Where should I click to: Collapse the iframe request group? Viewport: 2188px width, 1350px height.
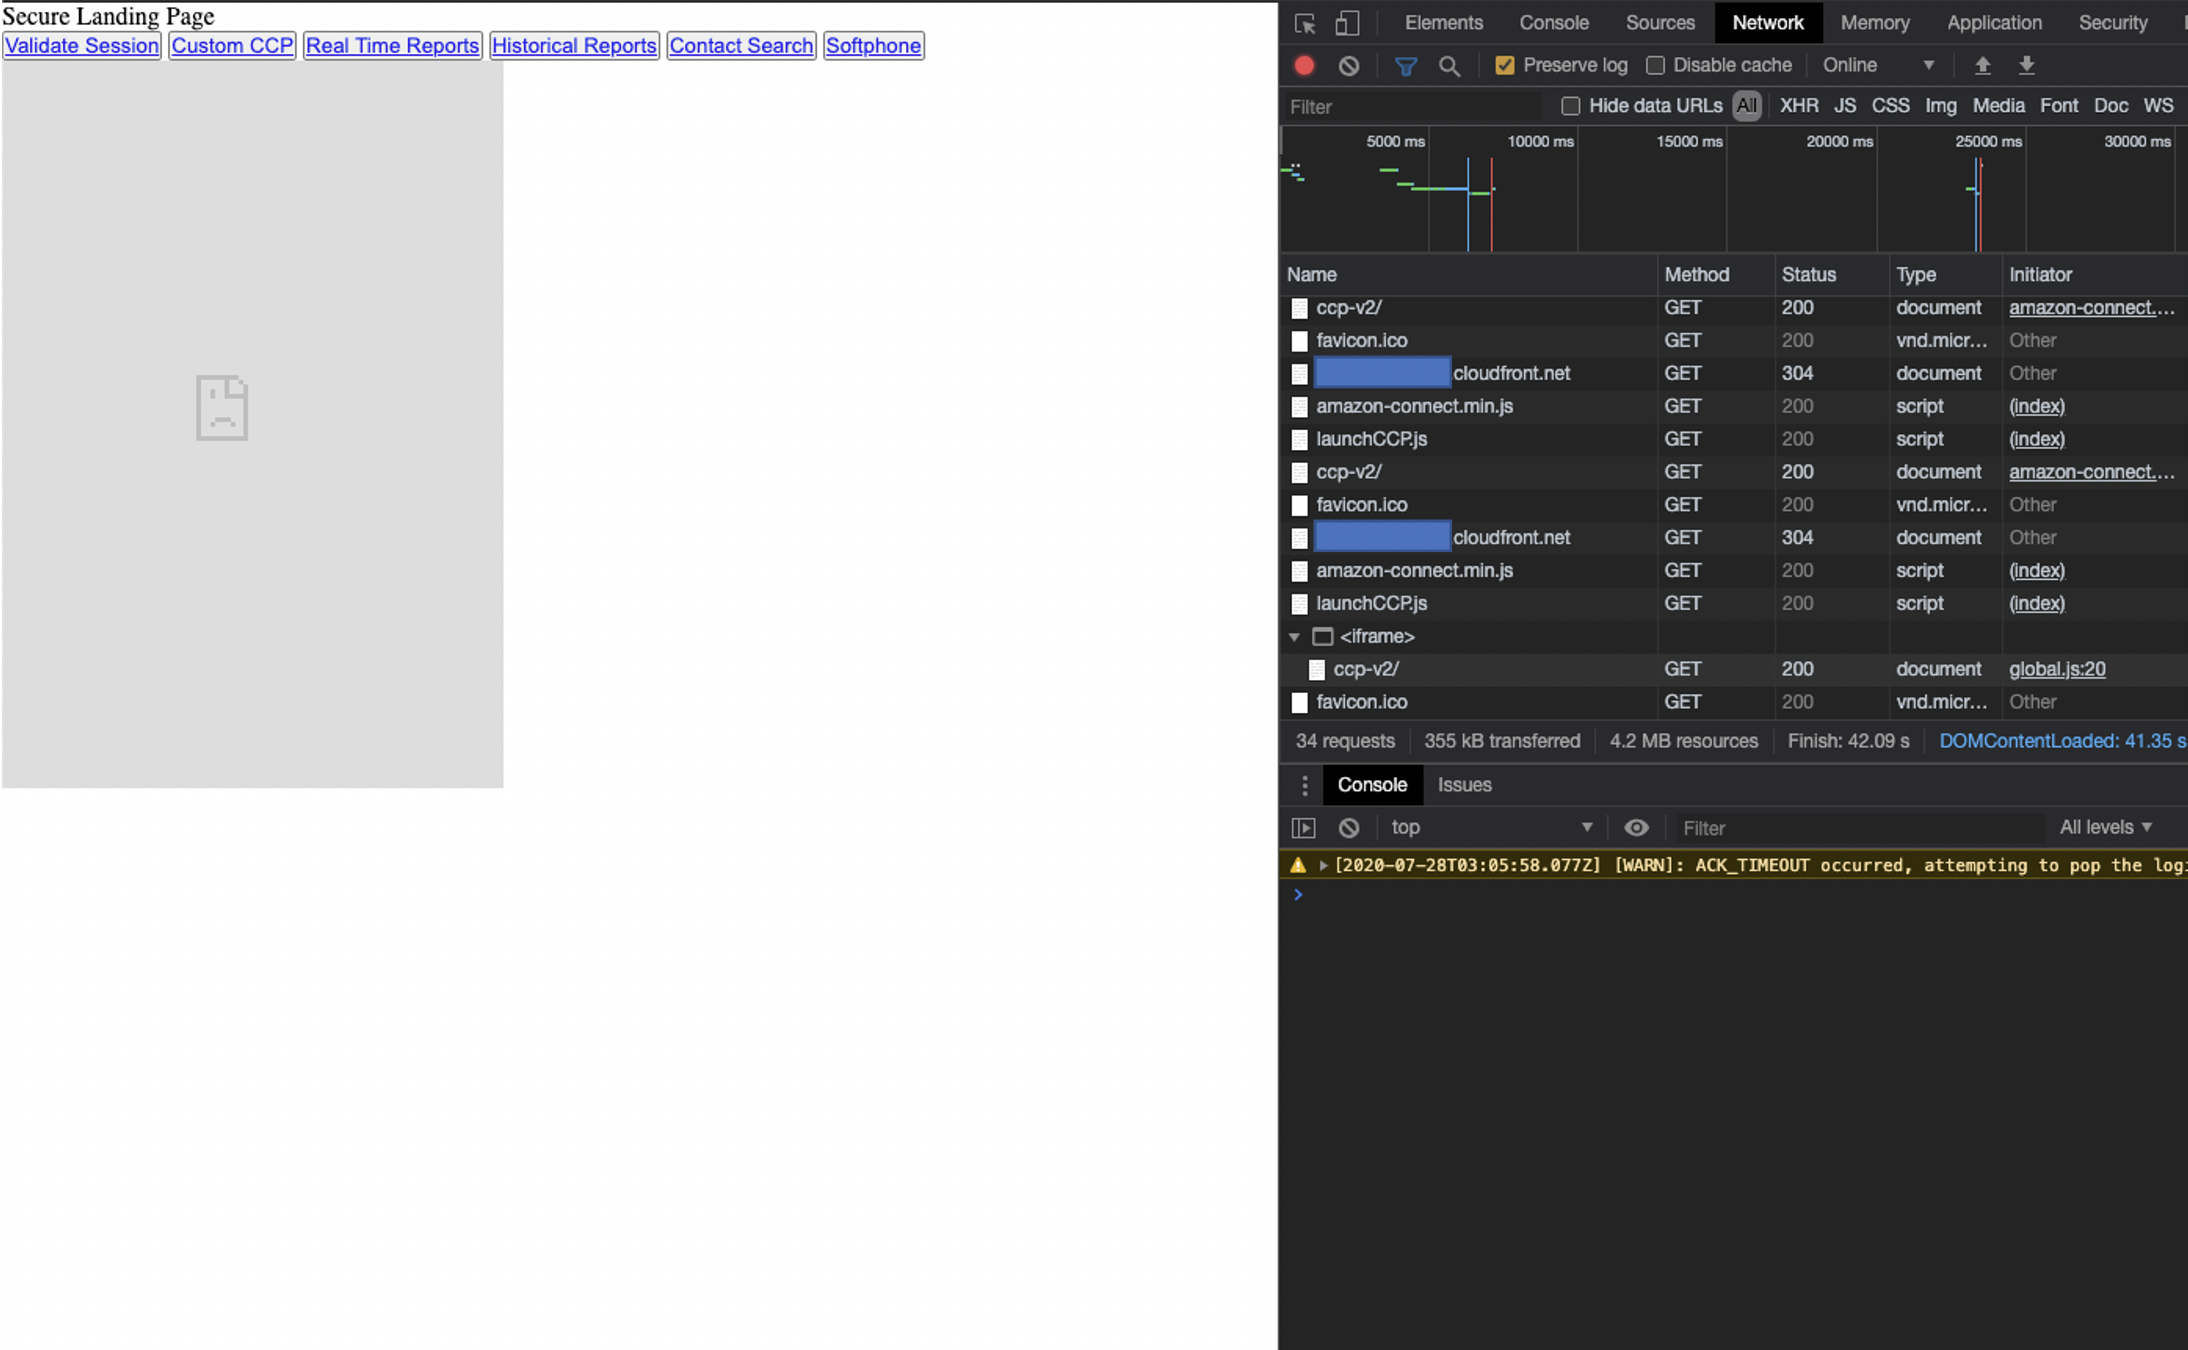pyautogui.click(x=1295, y=636)
